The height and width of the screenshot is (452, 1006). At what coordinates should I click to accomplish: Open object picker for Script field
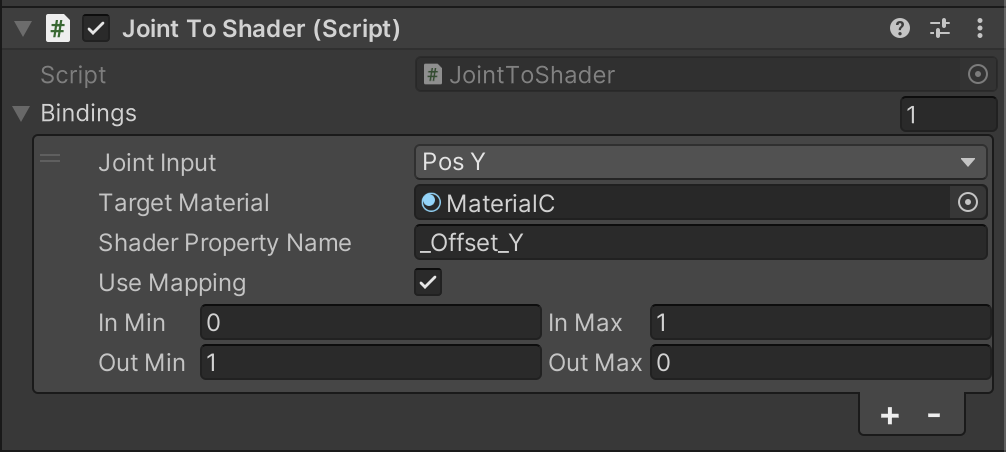977,75
